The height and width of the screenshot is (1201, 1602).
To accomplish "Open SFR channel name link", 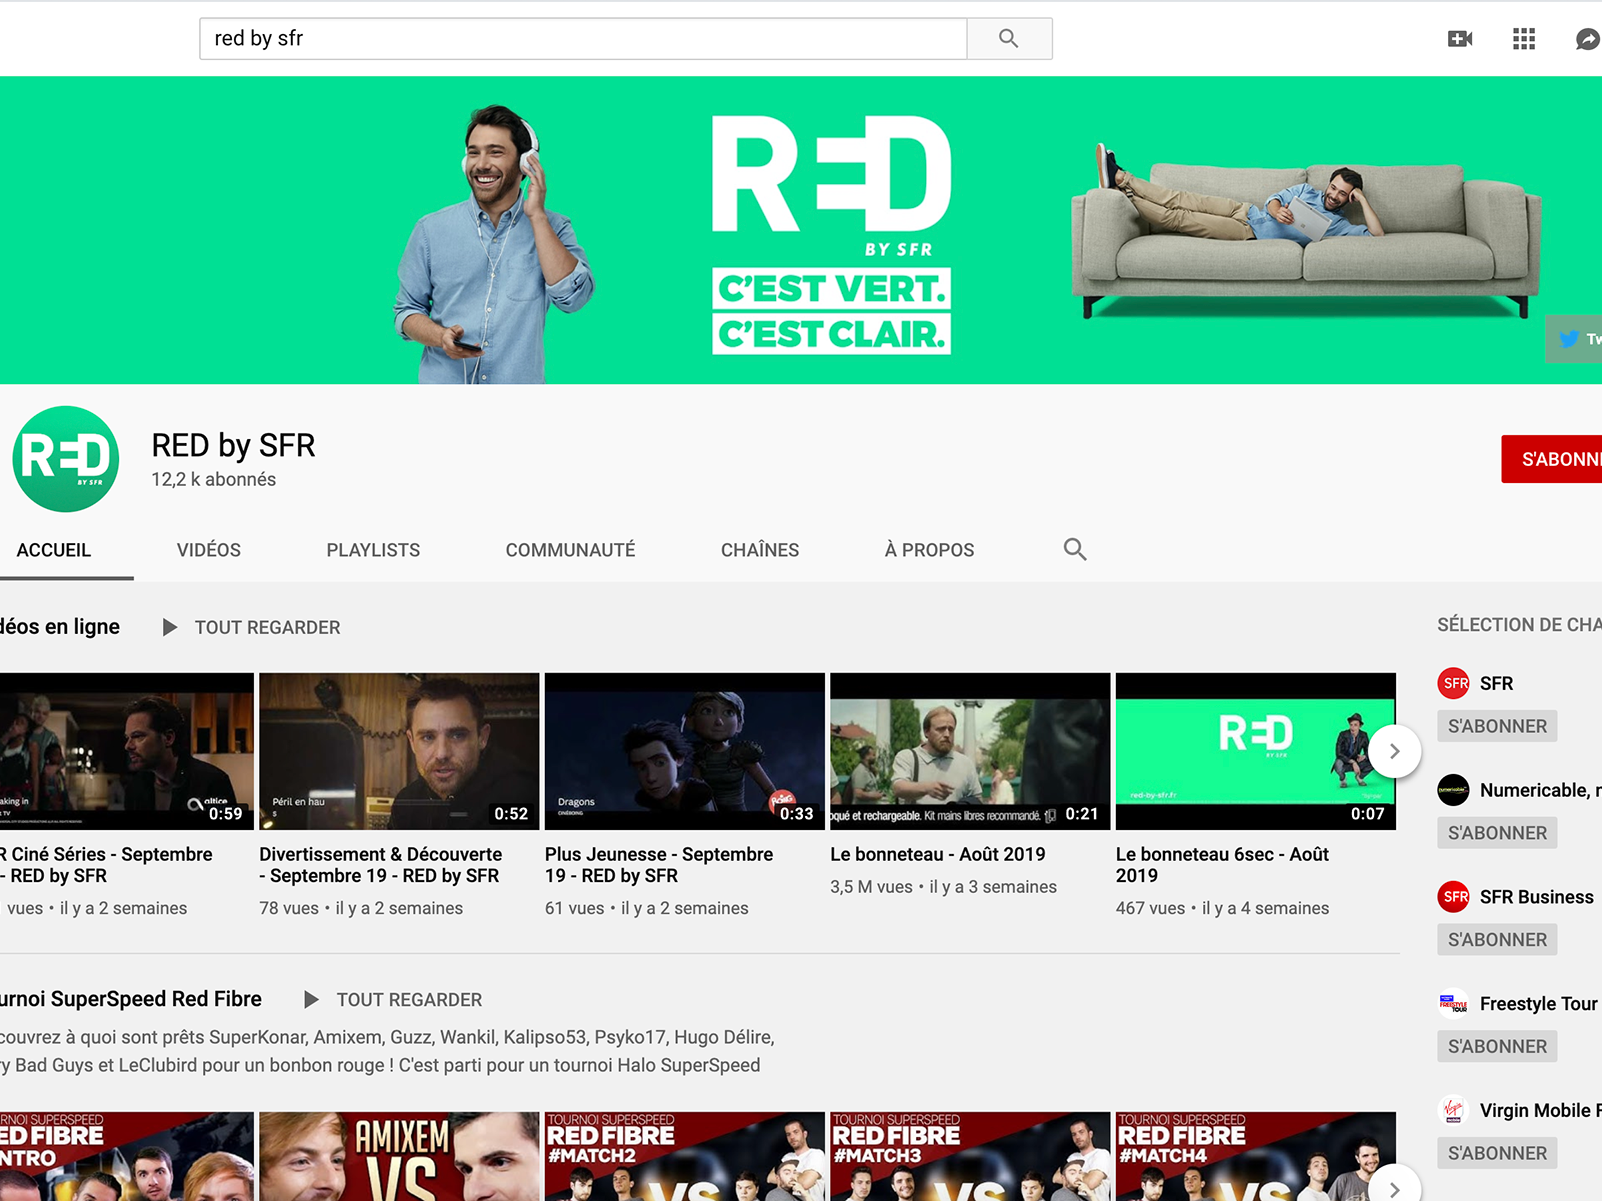I will click(1496, 683).
